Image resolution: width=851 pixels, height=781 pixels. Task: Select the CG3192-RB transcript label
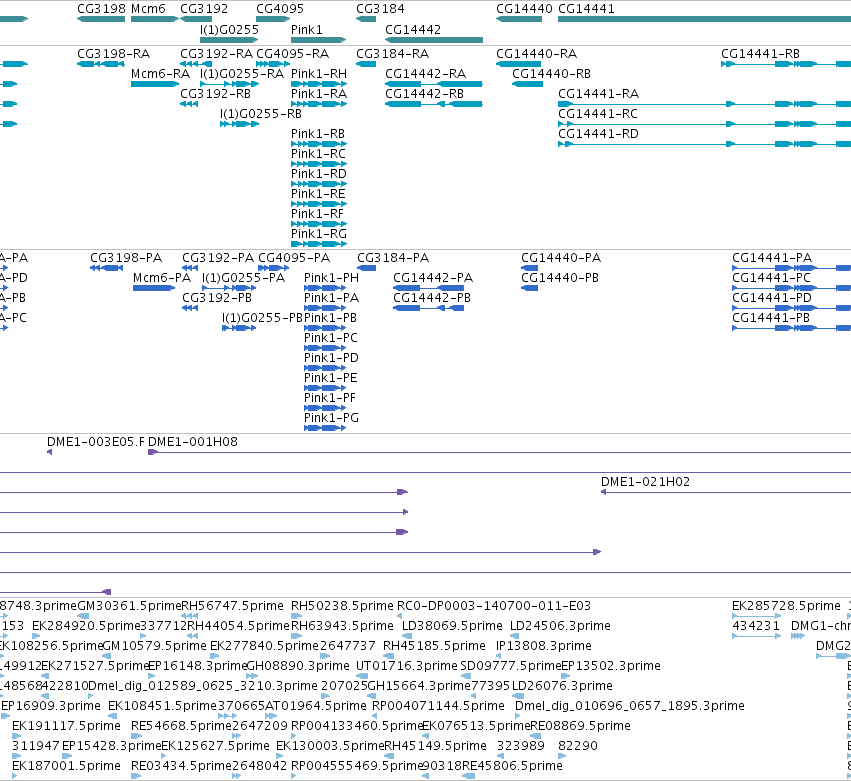pyautogui.click(x=215, y=93)
